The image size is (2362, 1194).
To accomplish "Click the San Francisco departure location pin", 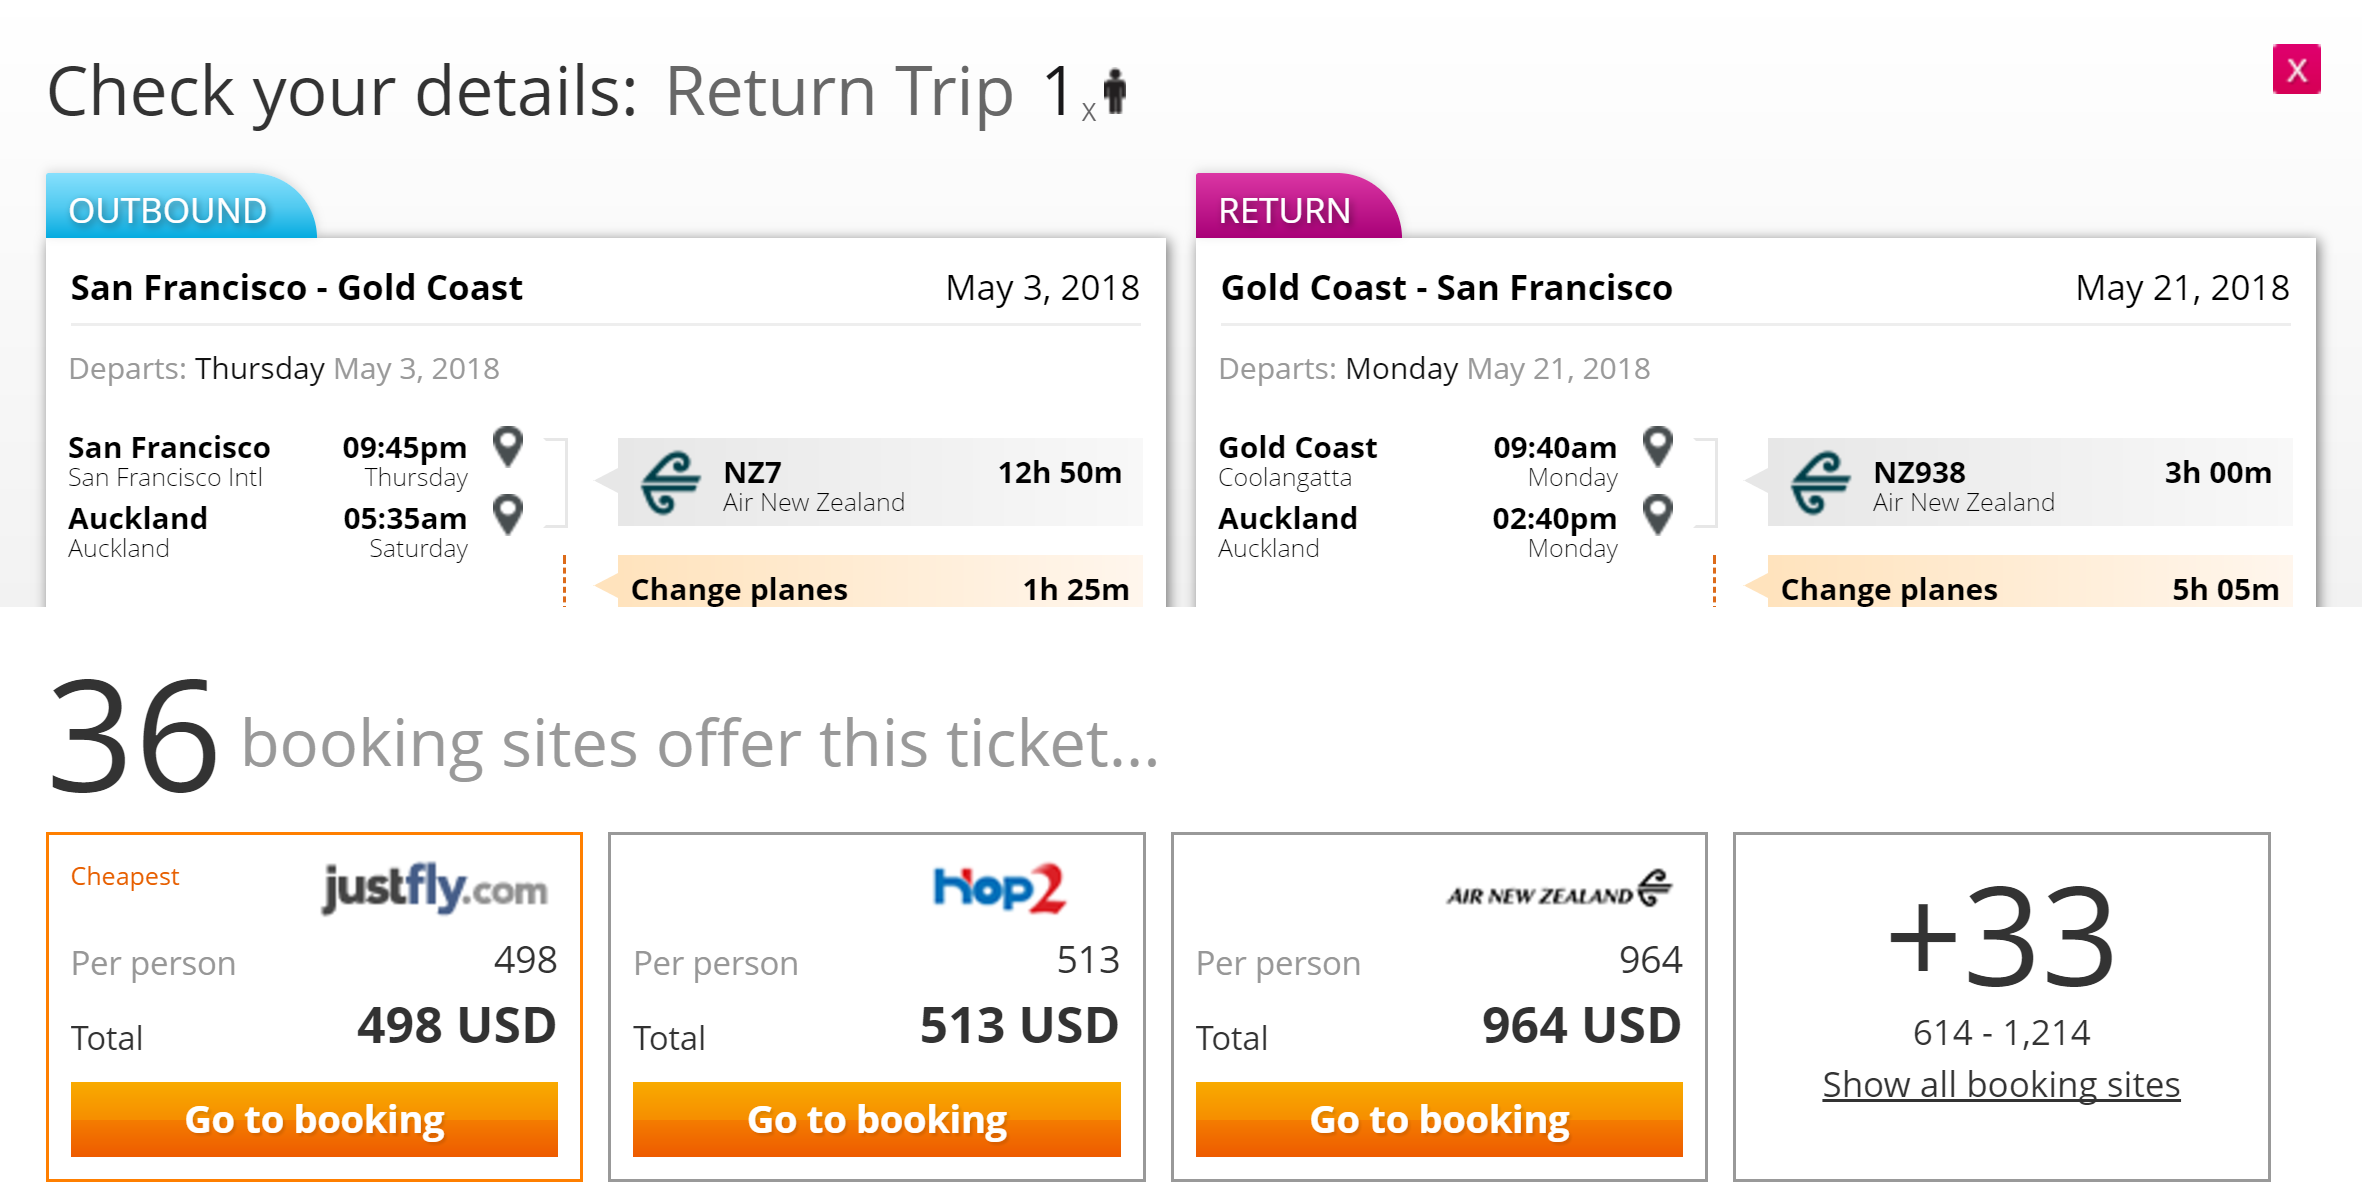I will tap(508, 446).
